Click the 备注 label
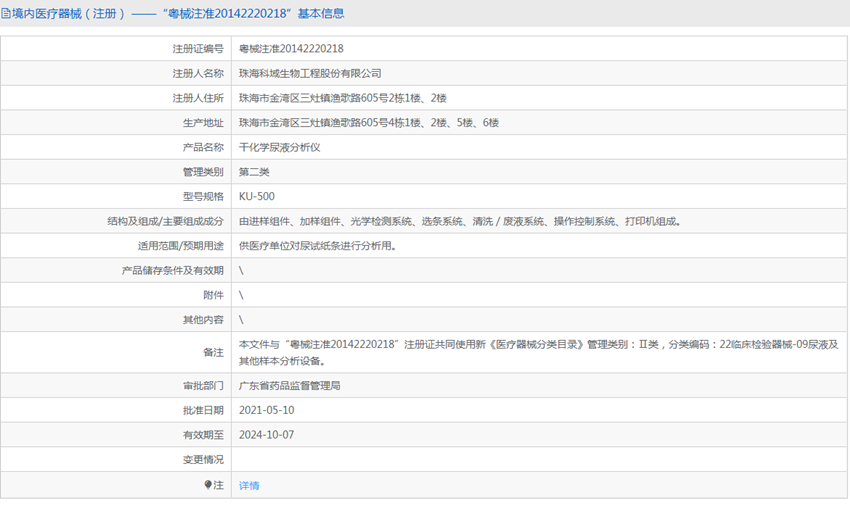 (x=213, y=353)
